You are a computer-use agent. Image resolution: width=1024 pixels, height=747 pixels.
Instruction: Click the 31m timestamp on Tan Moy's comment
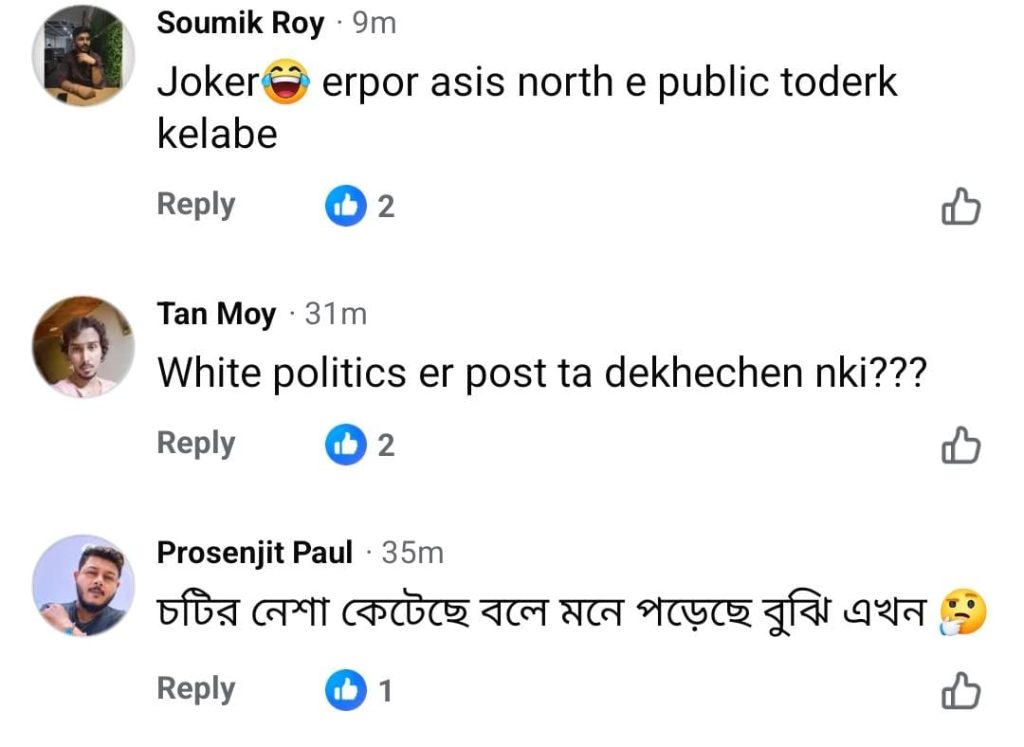click(336, 314)
